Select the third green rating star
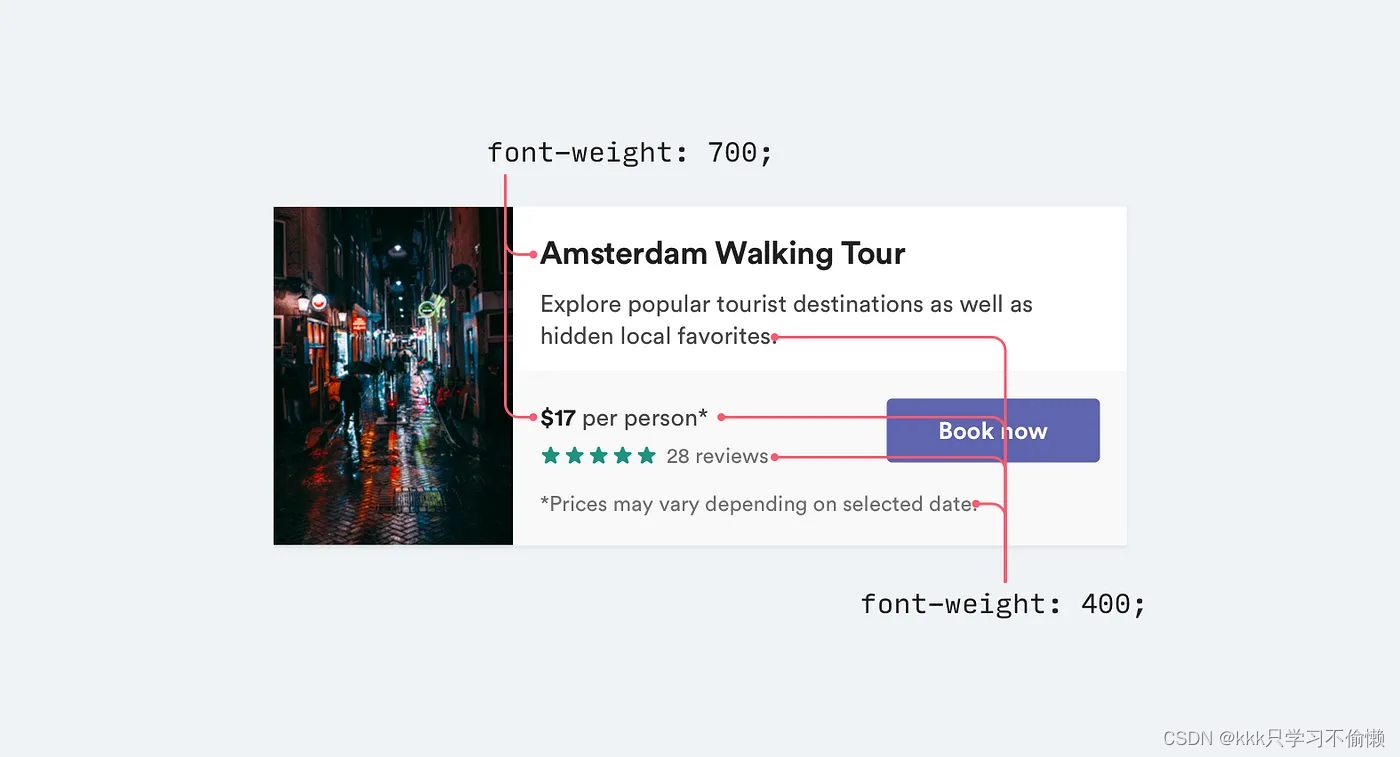 pyautogui.click(x=598, y=456)
